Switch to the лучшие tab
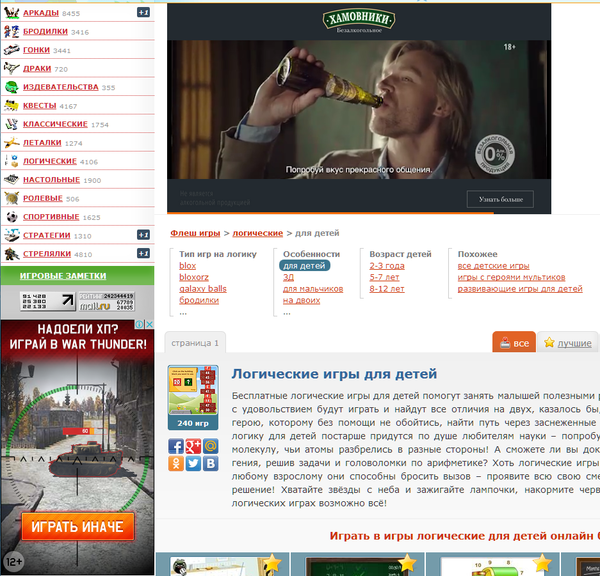Image resolution: width=600 pixels, height=576 pixels. [x=567, y=342]
